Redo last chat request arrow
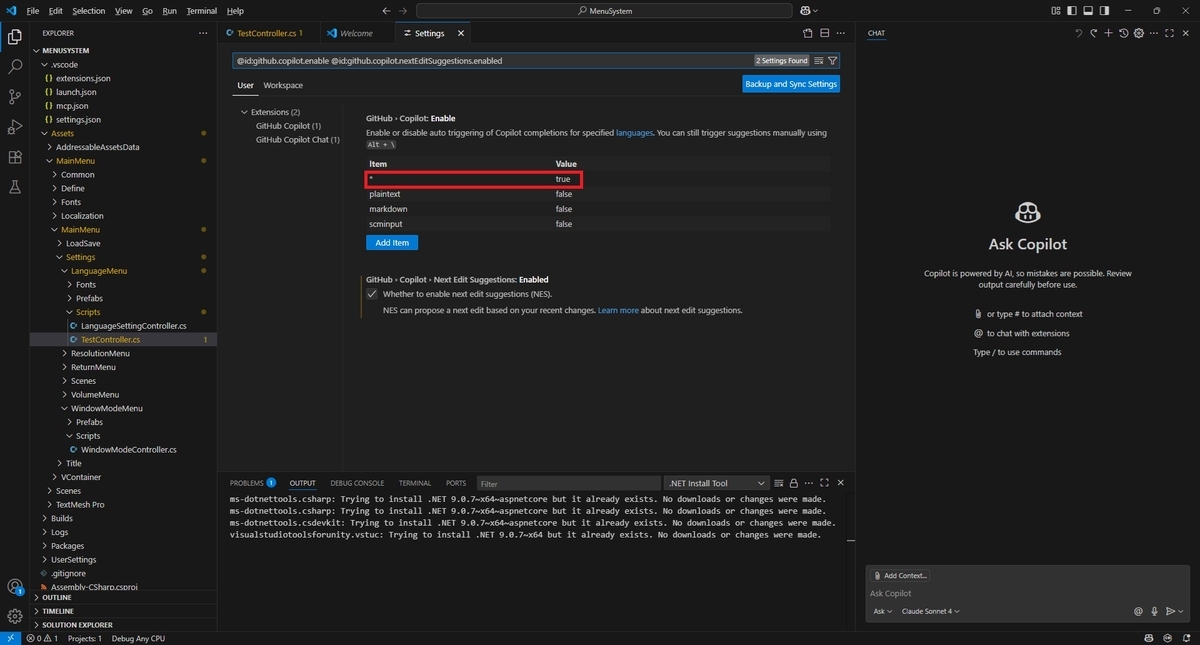This screenshot has height=645, width=1200. (x=1093, y=33)
